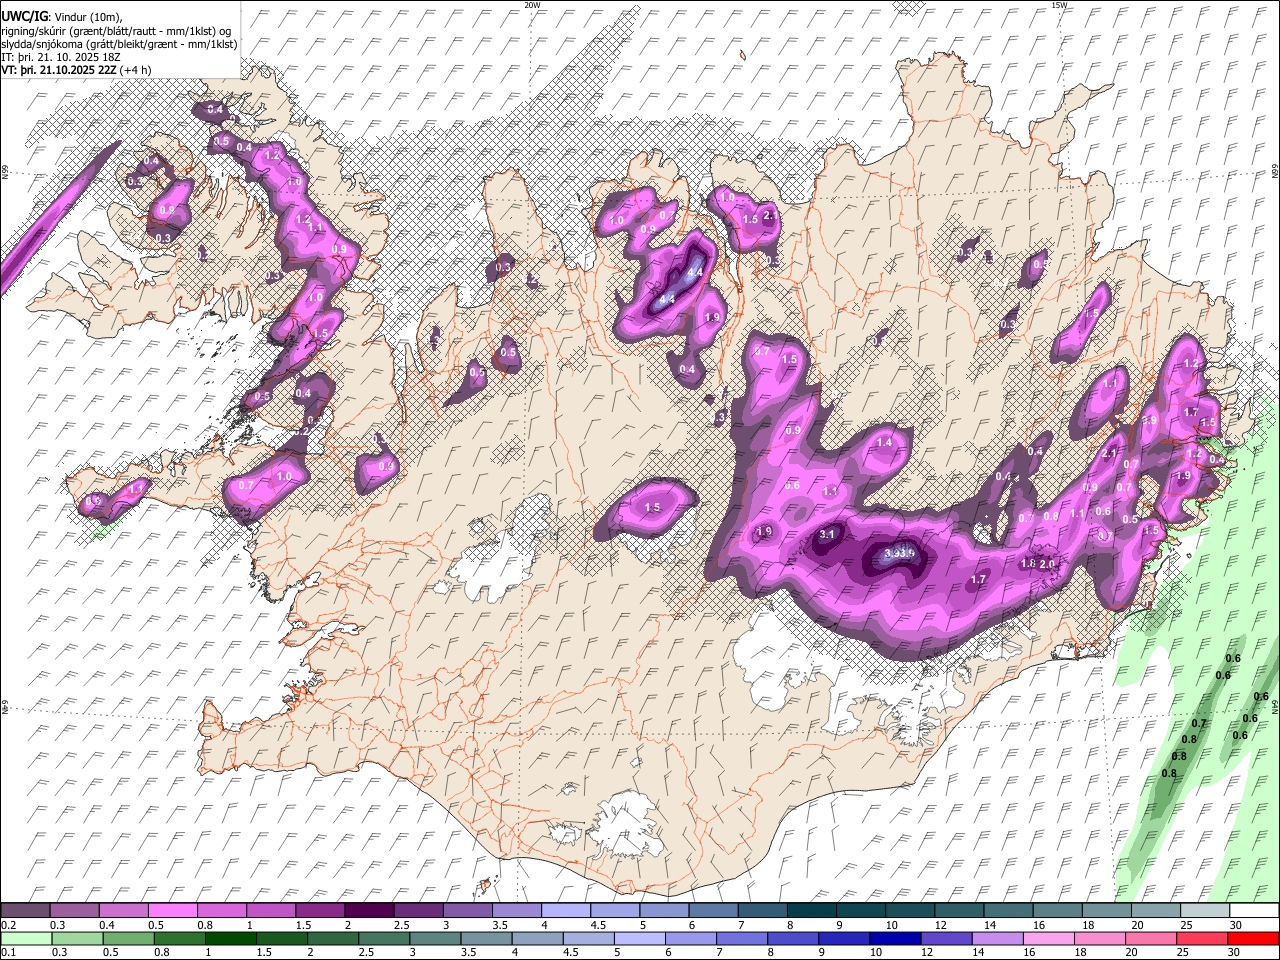Click the 'slydda/snjókoma' legend description line

(119, 44)
